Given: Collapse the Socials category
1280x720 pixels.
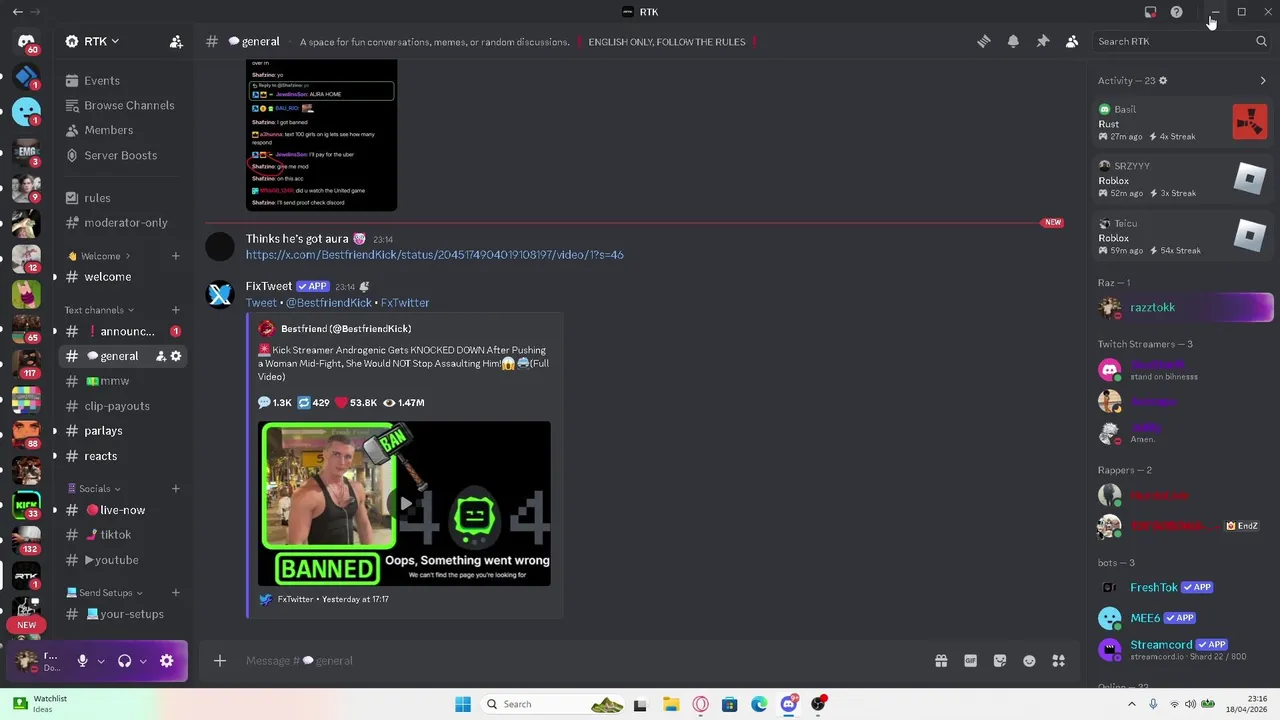Looking at the screenshot, I should (x=93, y=489).
